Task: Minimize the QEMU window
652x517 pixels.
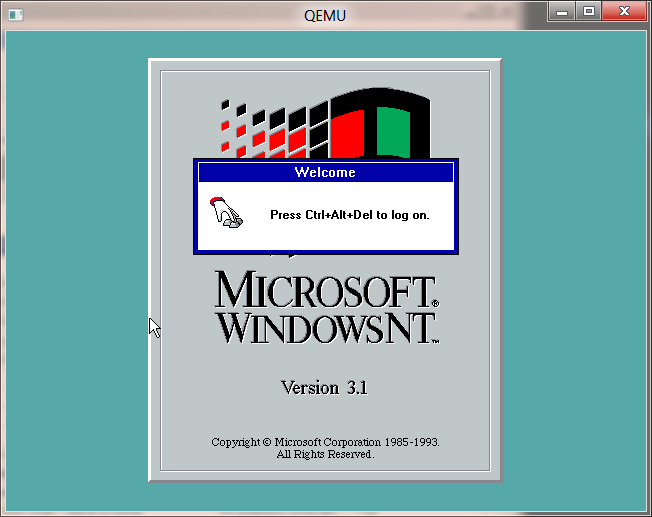Action: point(562,11)
